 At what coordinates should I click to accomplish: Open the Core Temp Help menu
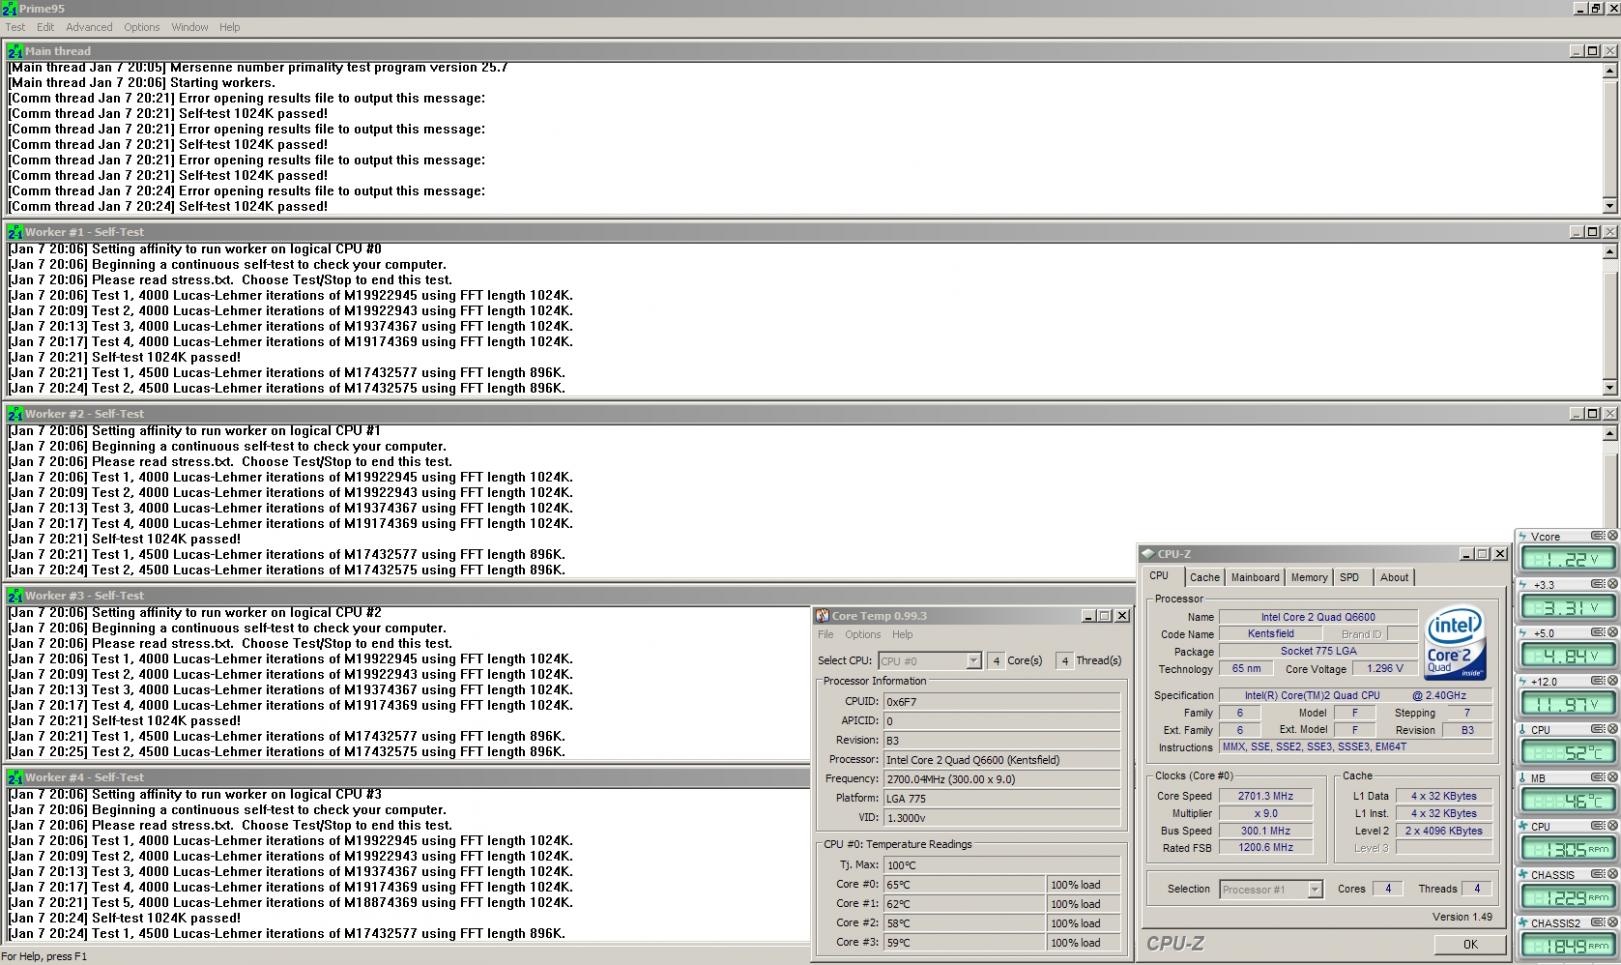tap(902, 635)
